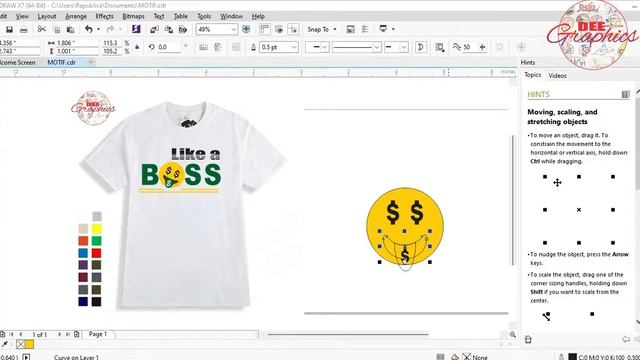Toggle Show guidelines button
640x360 pixels.
pos(293,29)
